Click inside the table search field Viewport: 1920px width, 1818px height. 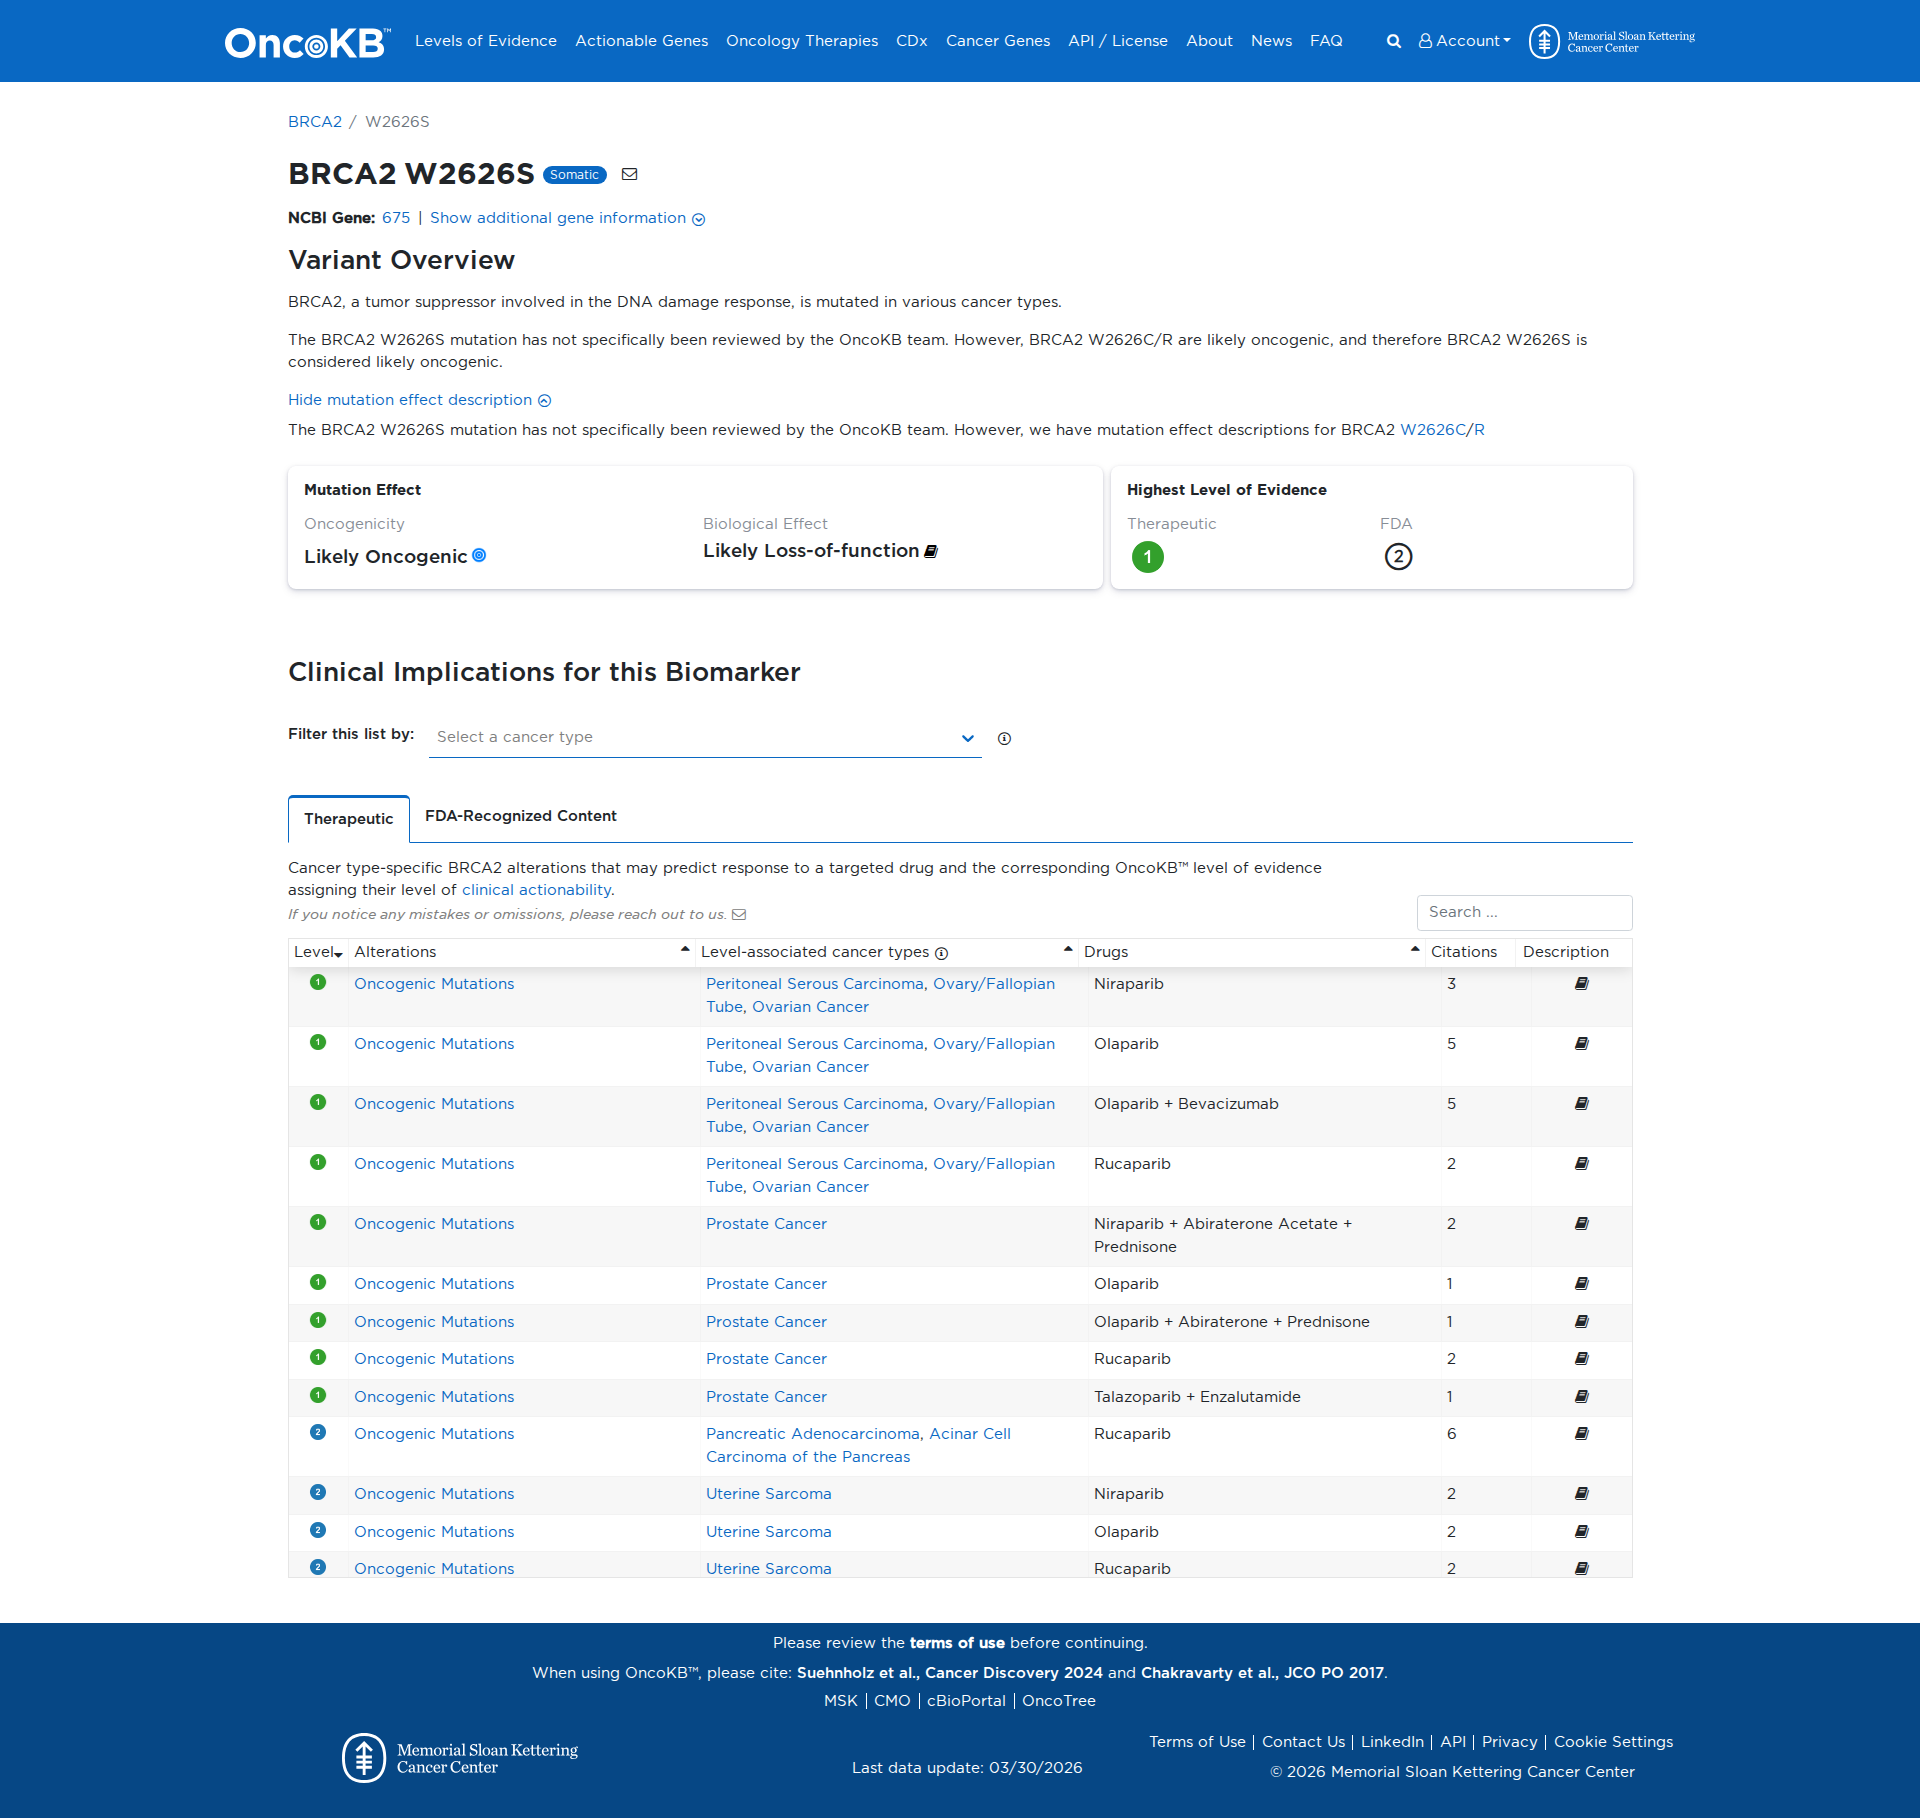coord(1523,912)
